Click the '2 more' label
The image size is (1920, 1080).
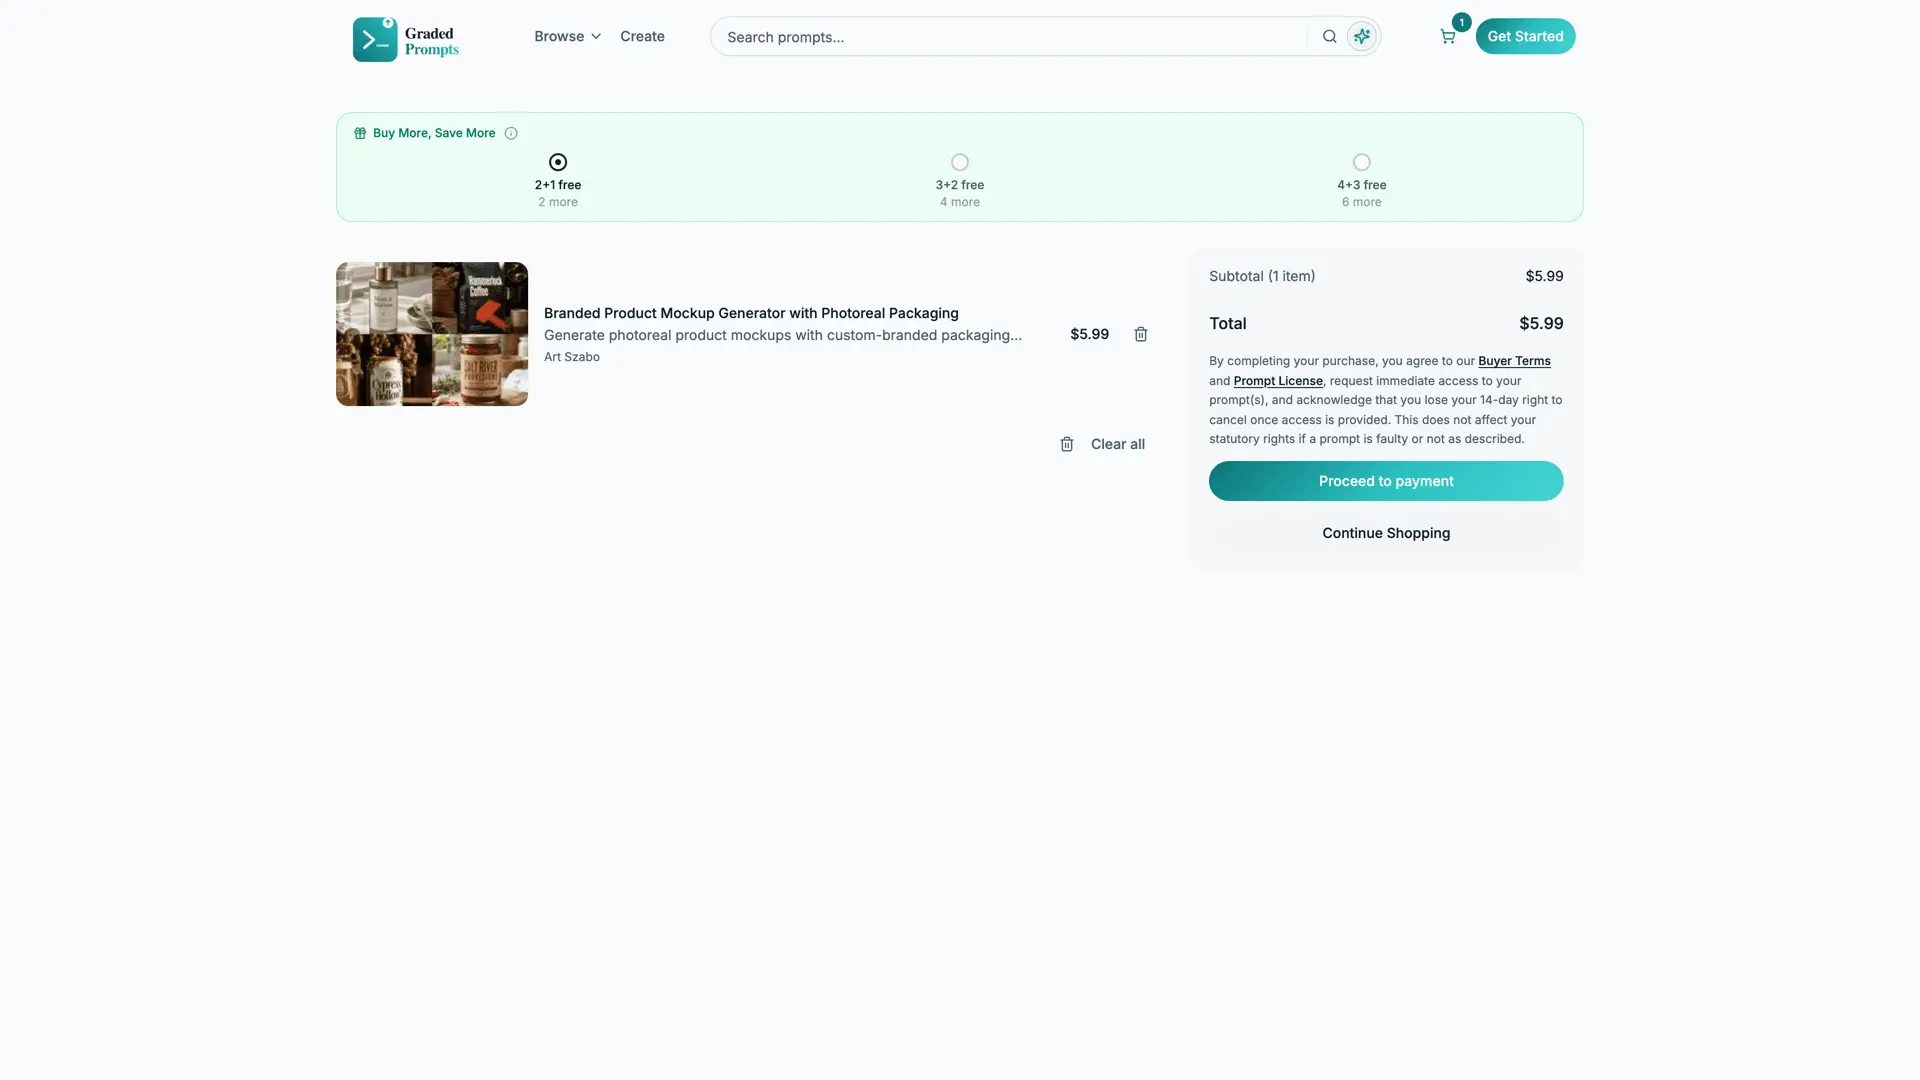558,202
